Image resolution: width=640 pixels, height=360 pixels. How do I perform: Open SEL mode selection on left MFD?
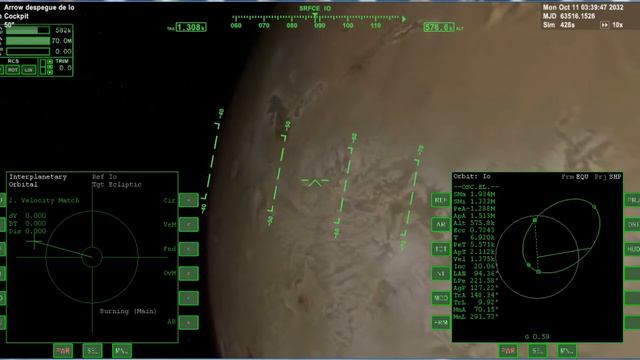click(x=92, y=351)
